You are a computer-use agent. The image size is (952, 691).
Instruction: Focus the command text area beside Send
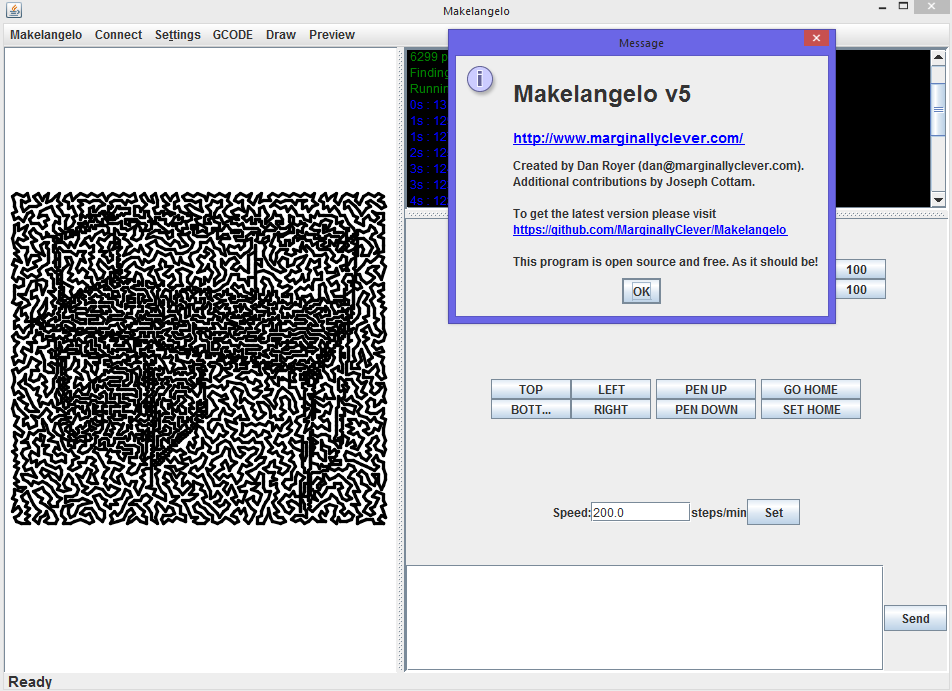click(644, 618)
